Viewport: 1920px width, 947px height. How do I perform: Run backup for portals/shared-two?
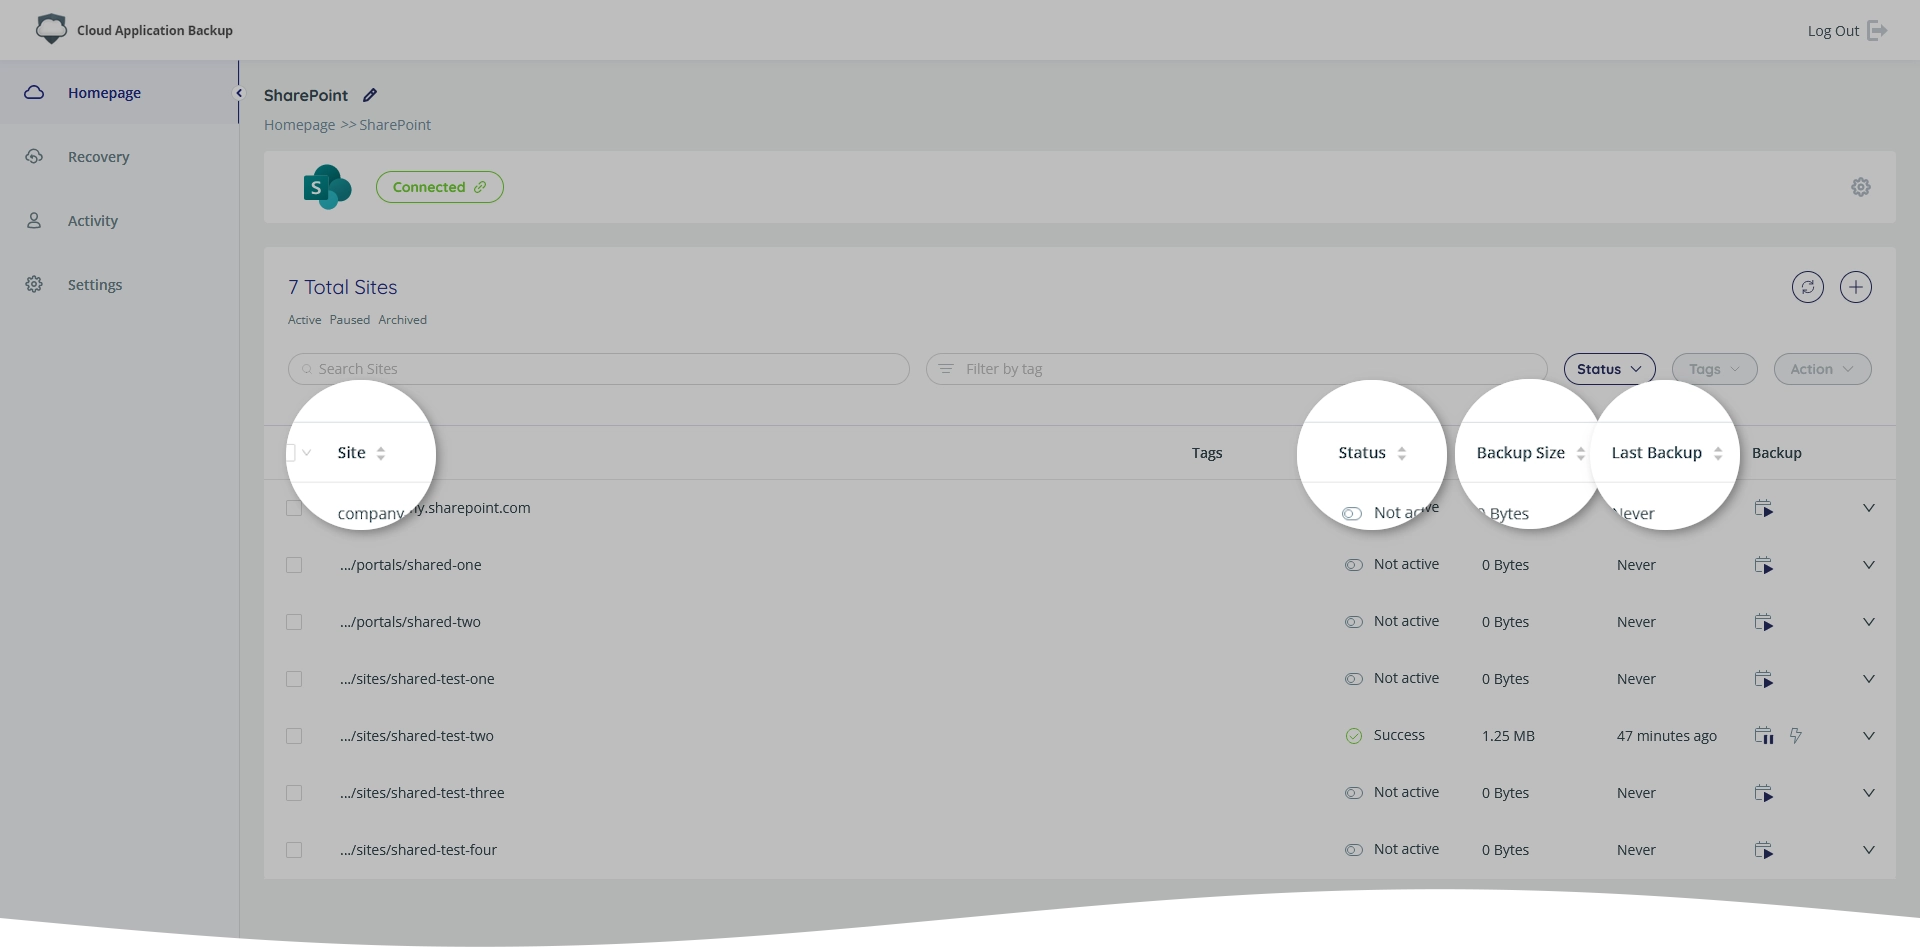(1764, 623)
